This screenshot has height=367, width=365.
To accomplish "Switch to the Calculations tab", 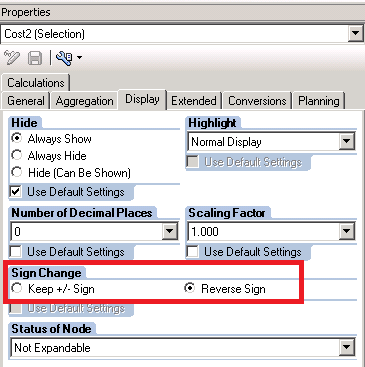I will [x=36, y=83].
